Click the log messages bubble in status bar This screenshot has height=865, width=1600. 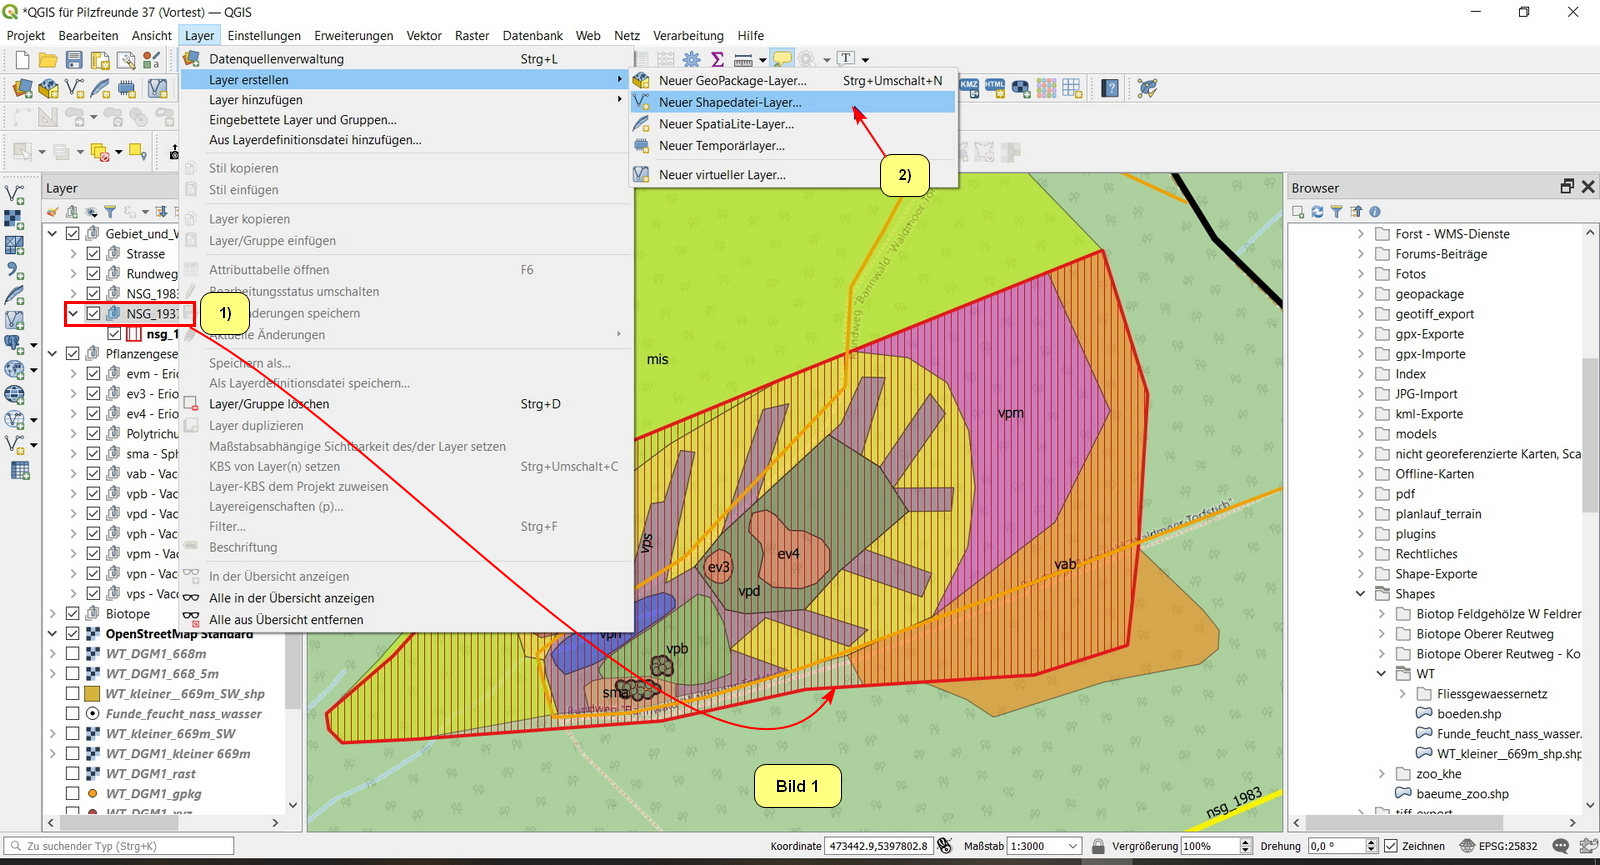pos(1560,846)
